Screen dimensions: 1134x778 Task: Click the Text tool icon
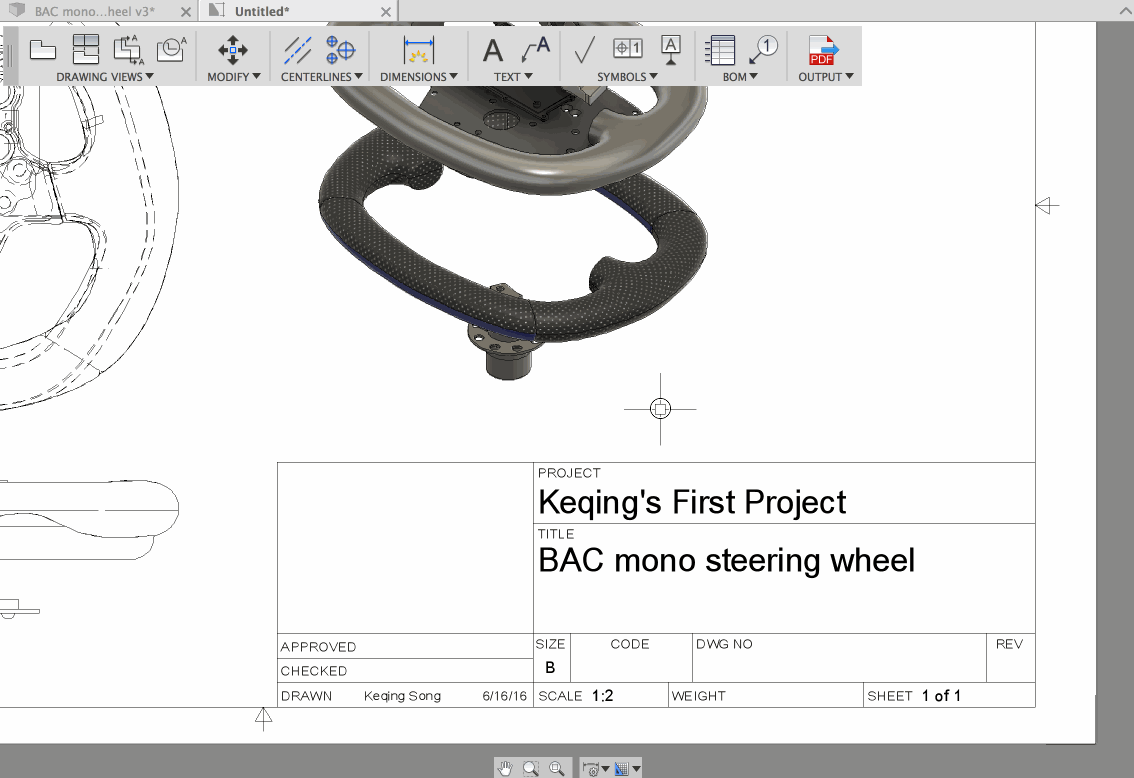[x=493, y=49]
